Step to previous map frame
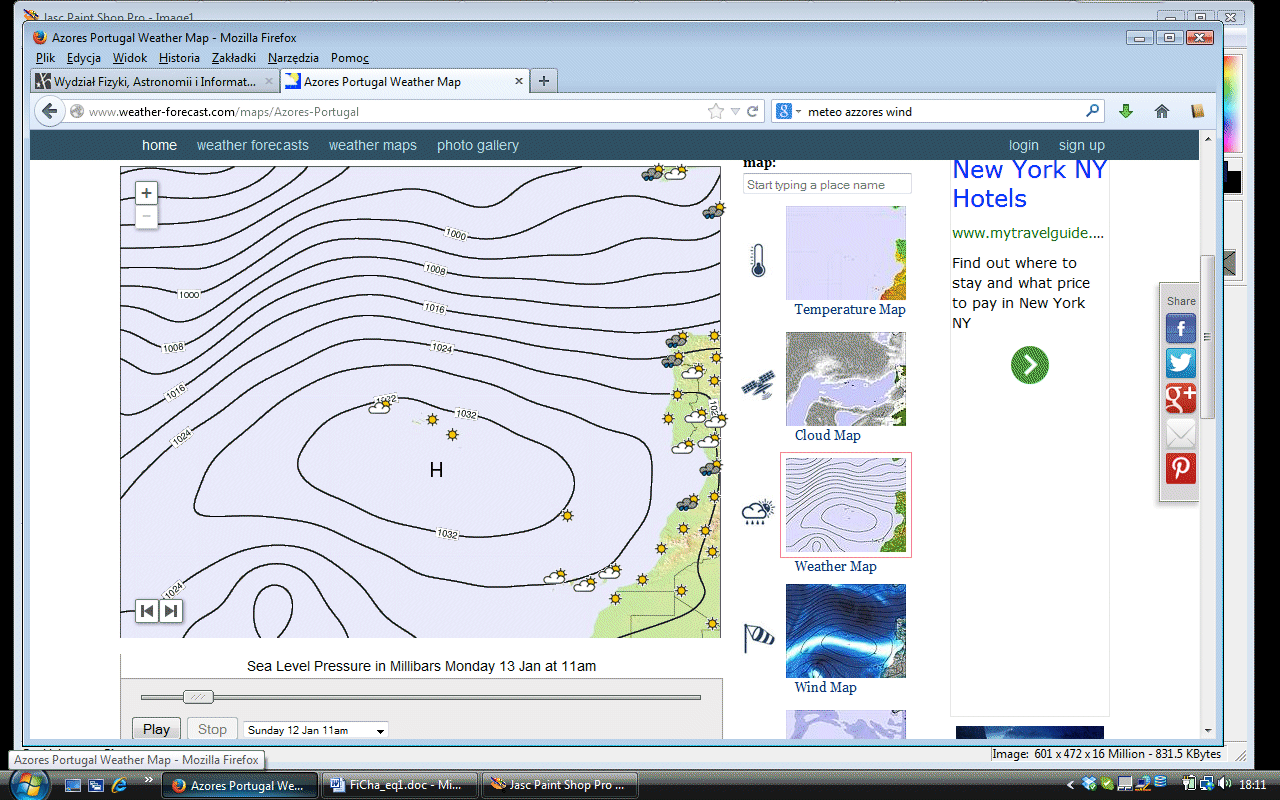This screenshot has width=1280, height=800. click(x=148, y=611)
